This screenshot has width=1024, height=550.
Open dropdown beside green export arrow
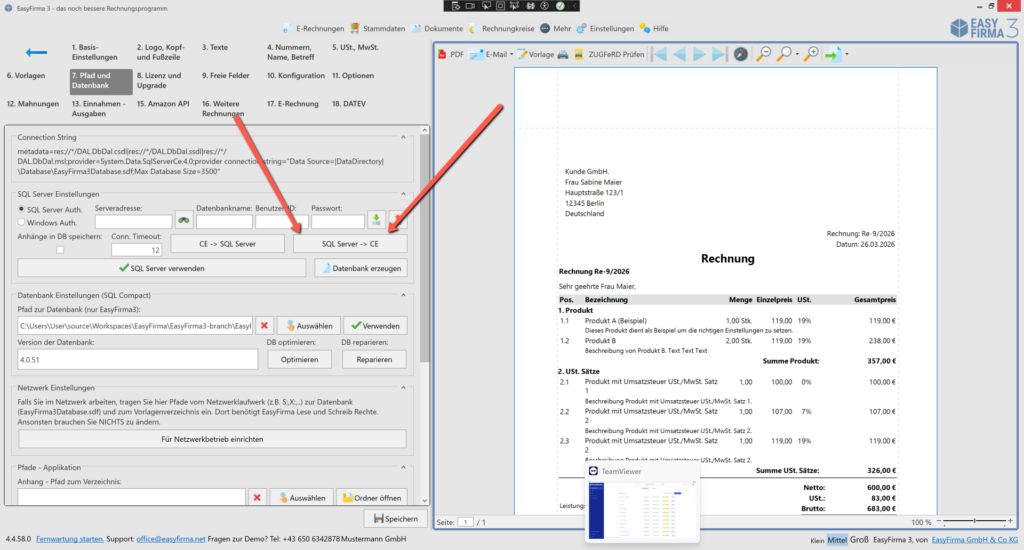pyautogui.click(x=846, y=54)
